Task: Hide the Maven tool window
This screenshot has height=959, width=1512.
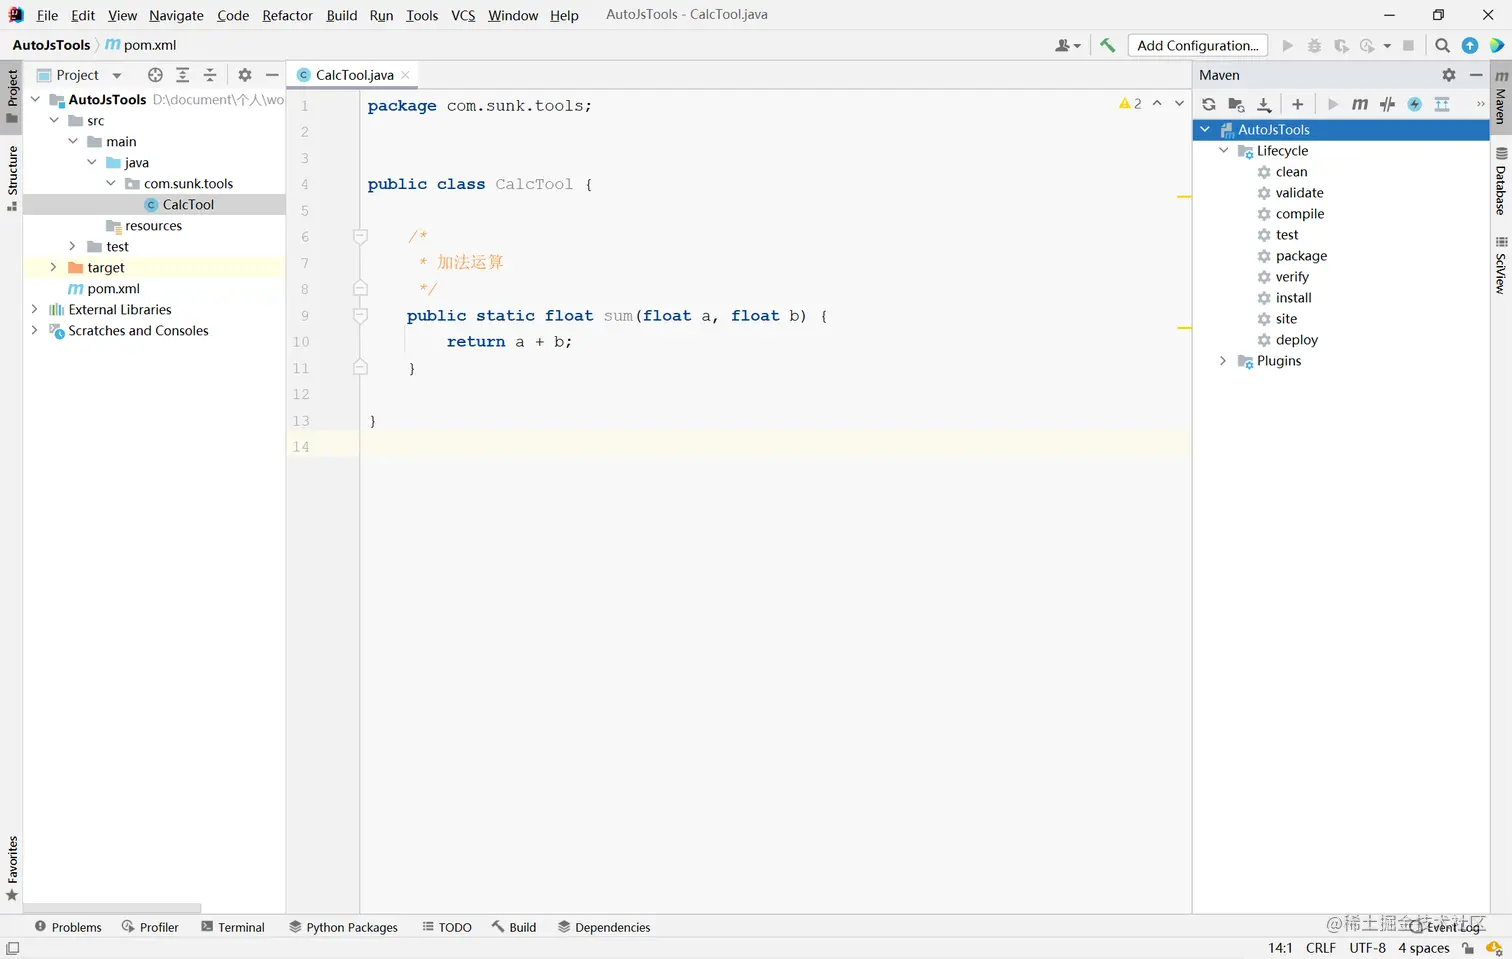Action: pyautogui.click(x=1476, y=75)
